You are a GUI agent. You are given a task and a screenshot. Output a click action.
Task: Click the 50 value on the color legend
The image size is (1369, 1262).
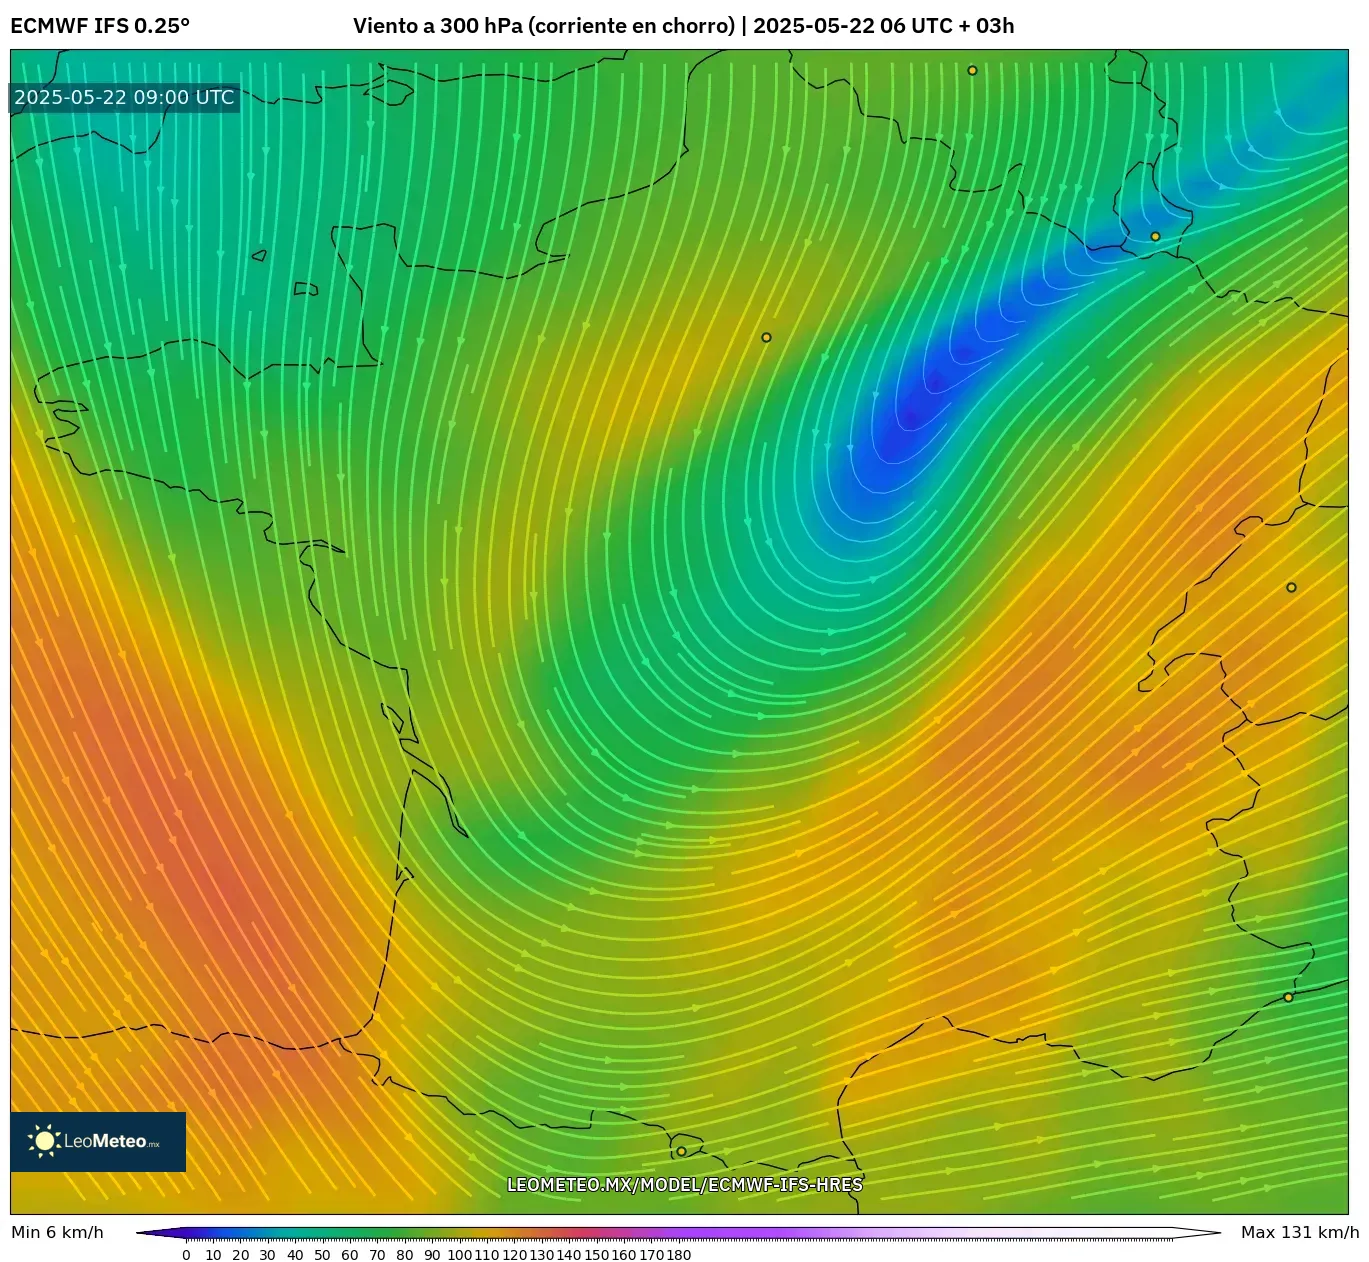coord(322,1255)
